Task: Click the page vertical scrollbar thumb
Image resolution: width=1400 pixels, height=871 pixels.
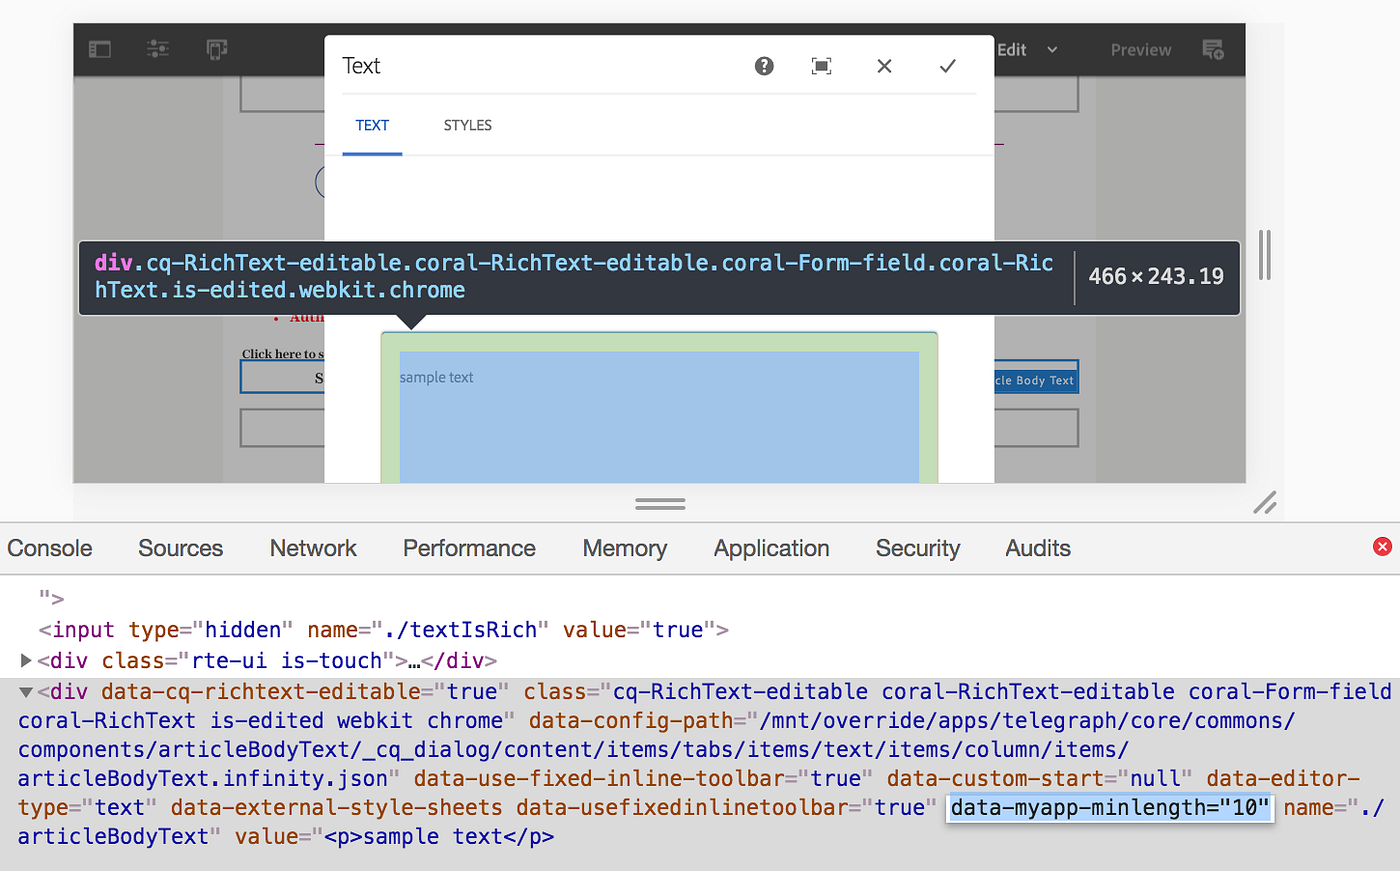Action: [1265, 255]
